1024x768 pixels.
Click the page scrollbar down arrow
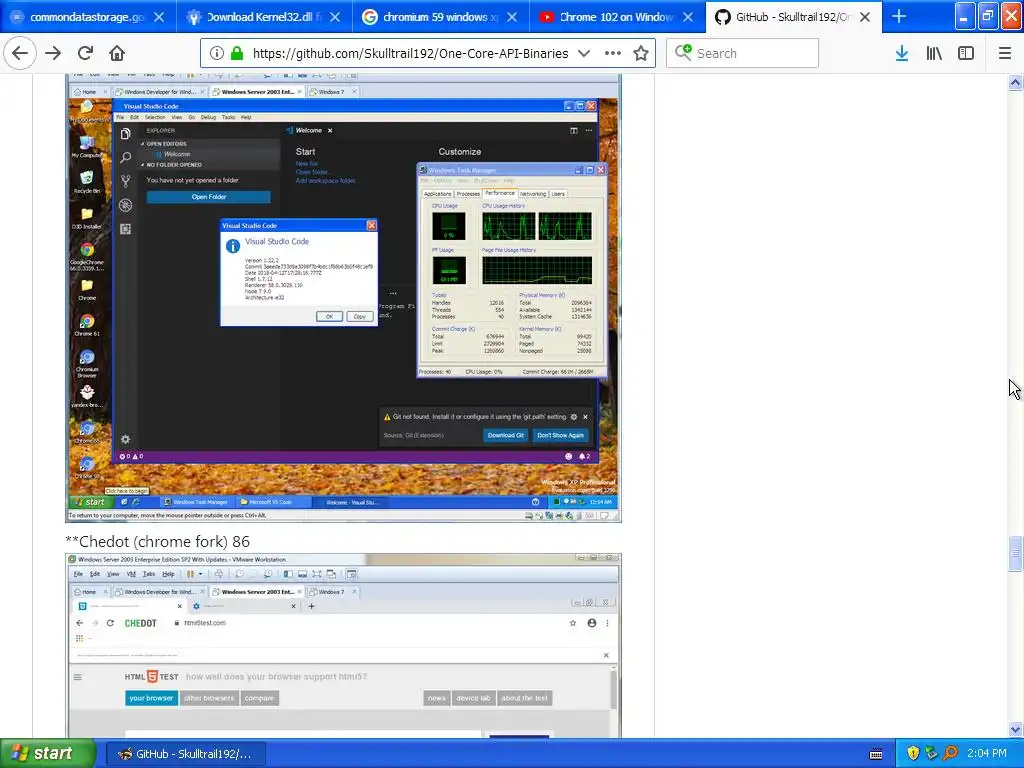[1016, 729]
